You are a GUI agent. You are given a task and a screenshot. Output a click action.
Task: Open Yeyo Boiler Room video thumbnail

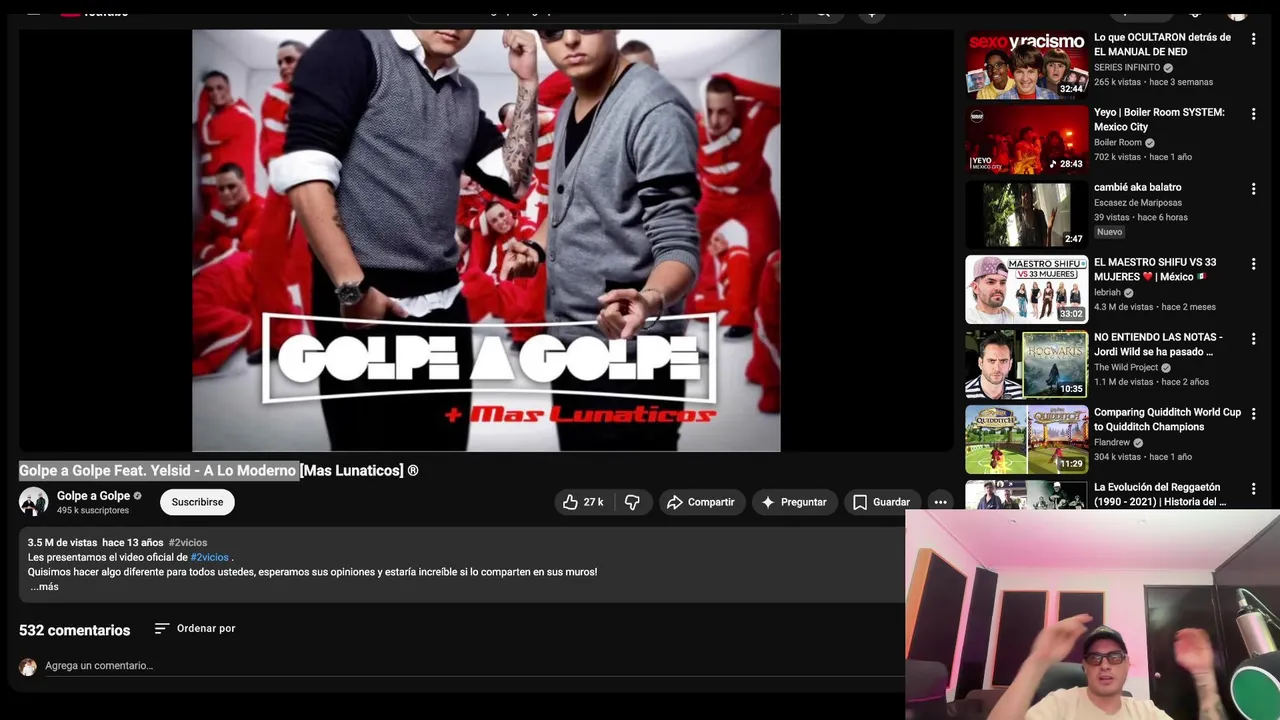tap(1026, 140)
